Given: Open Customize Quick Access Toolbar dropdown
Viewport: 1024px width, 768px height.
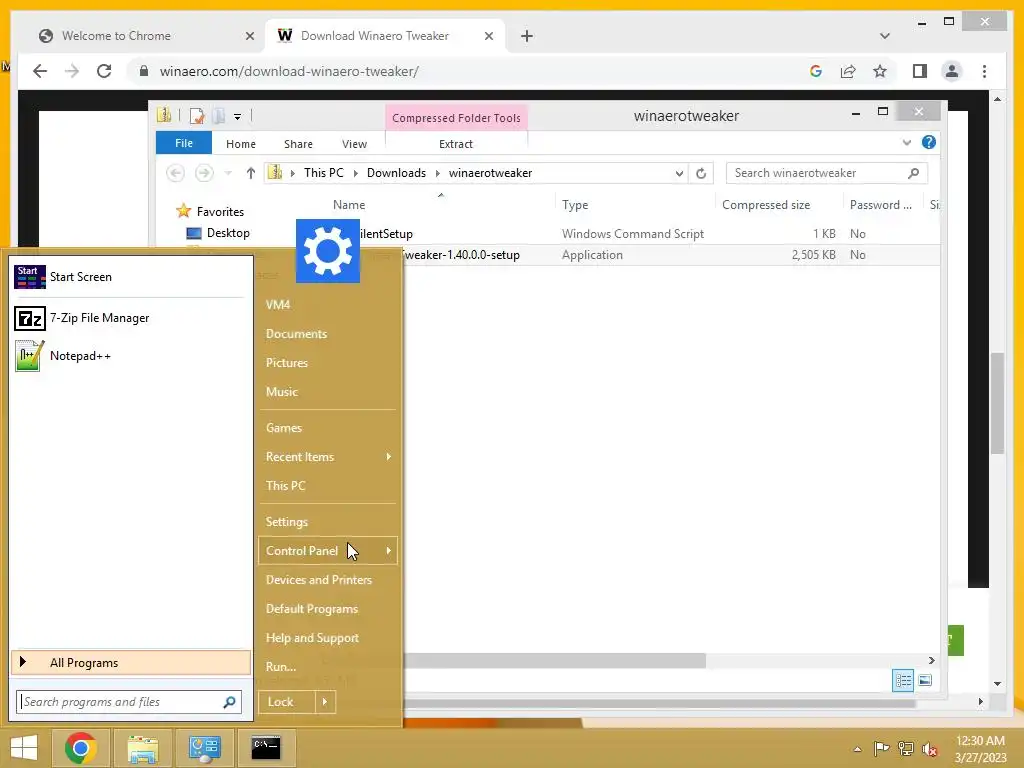Looking at the screenshot, I should coord(238,117).
